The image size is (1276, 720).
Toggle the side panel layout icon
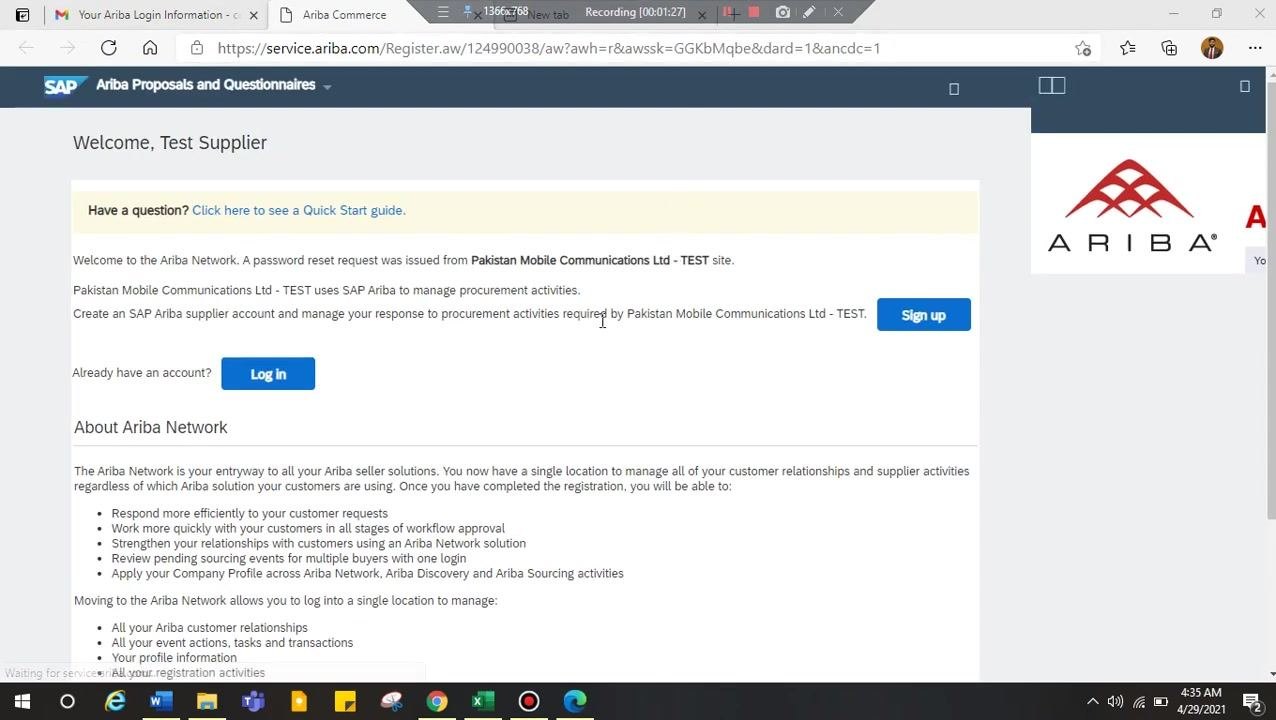pyautogui.click(x=1052, y=86)
